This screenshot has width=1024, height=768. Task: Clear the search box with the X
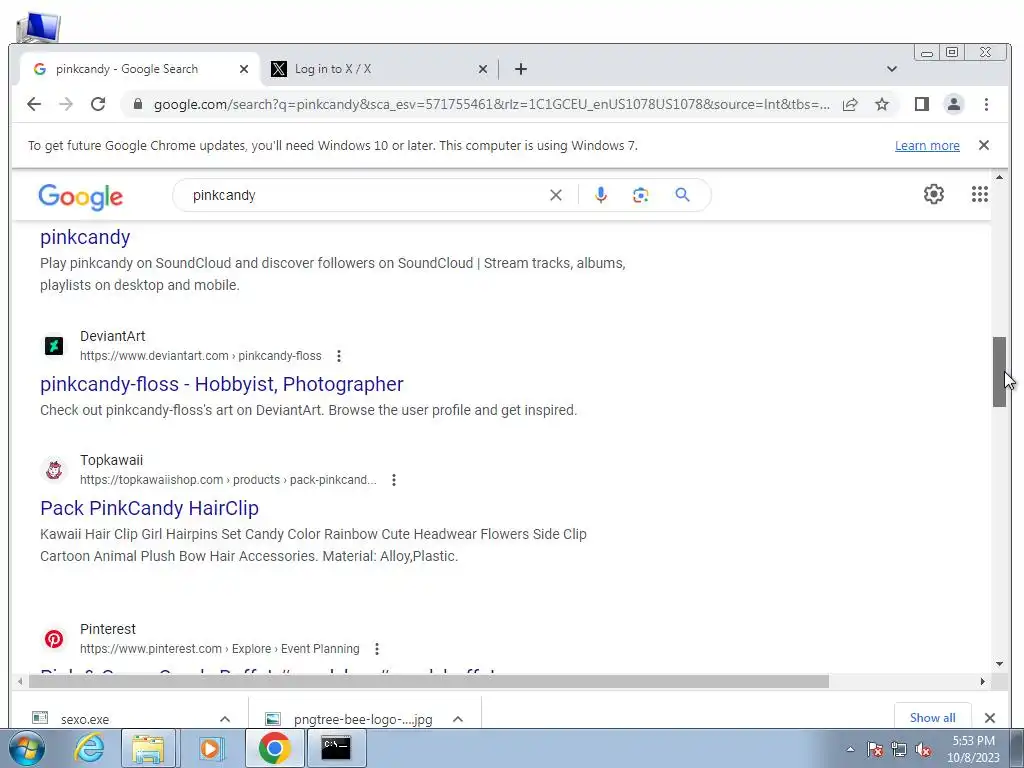pos(556,195)
